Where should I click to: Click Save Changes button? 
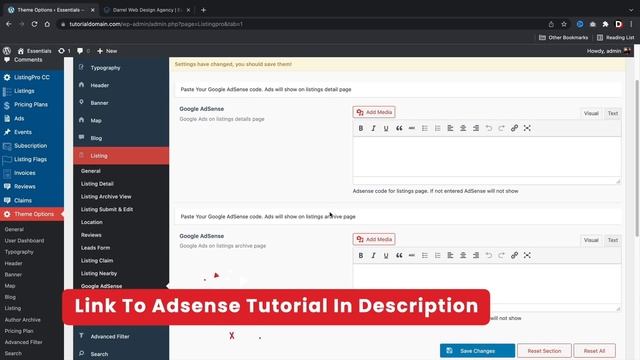[477, 351]
